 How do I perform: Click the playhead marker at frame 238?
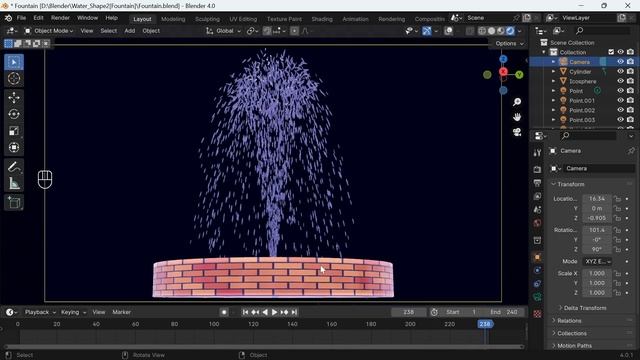coord(485,324)
